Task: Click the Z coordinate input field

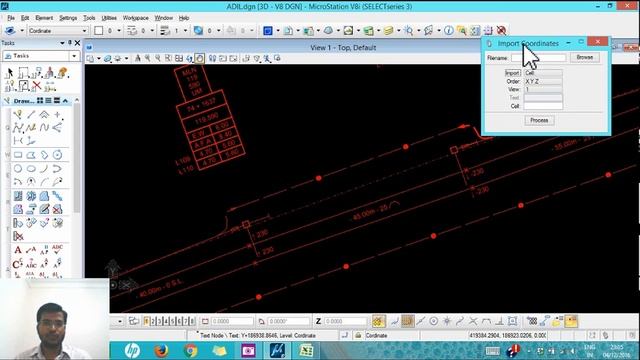Action: [x=346, y=321]
